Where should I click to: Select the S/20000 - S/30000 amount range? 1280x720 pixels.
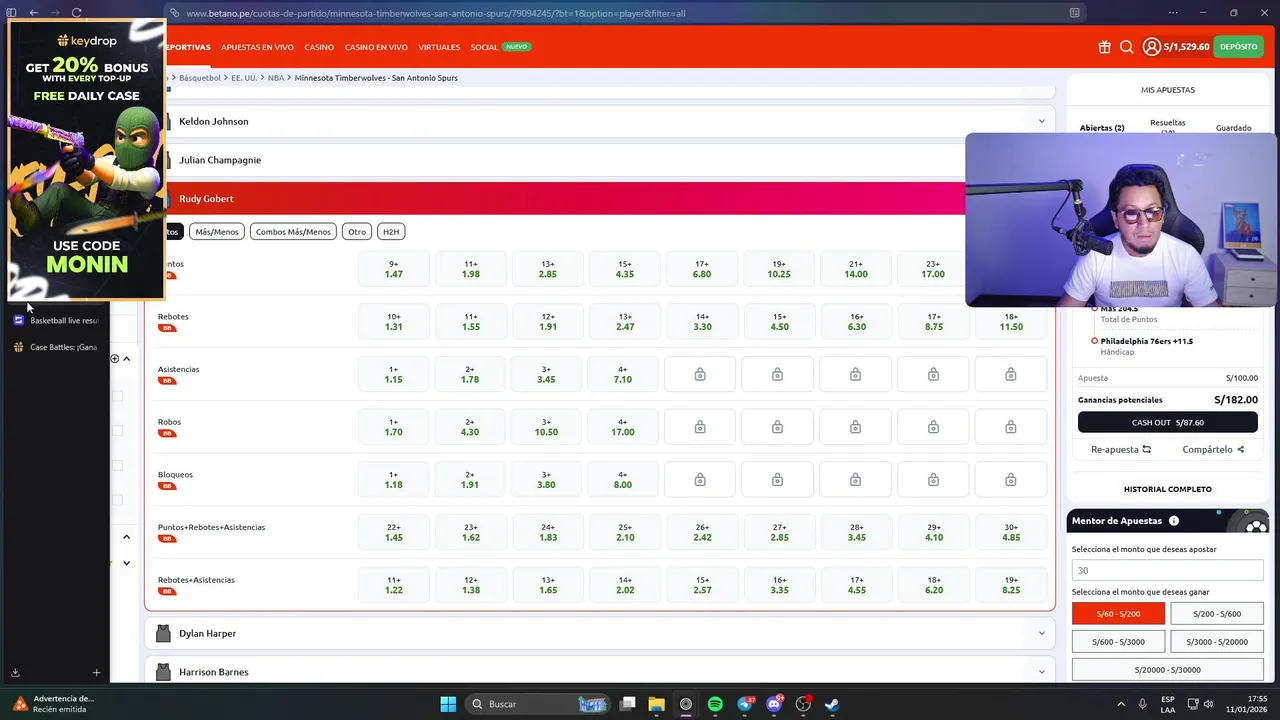[x=1168, y=670]
